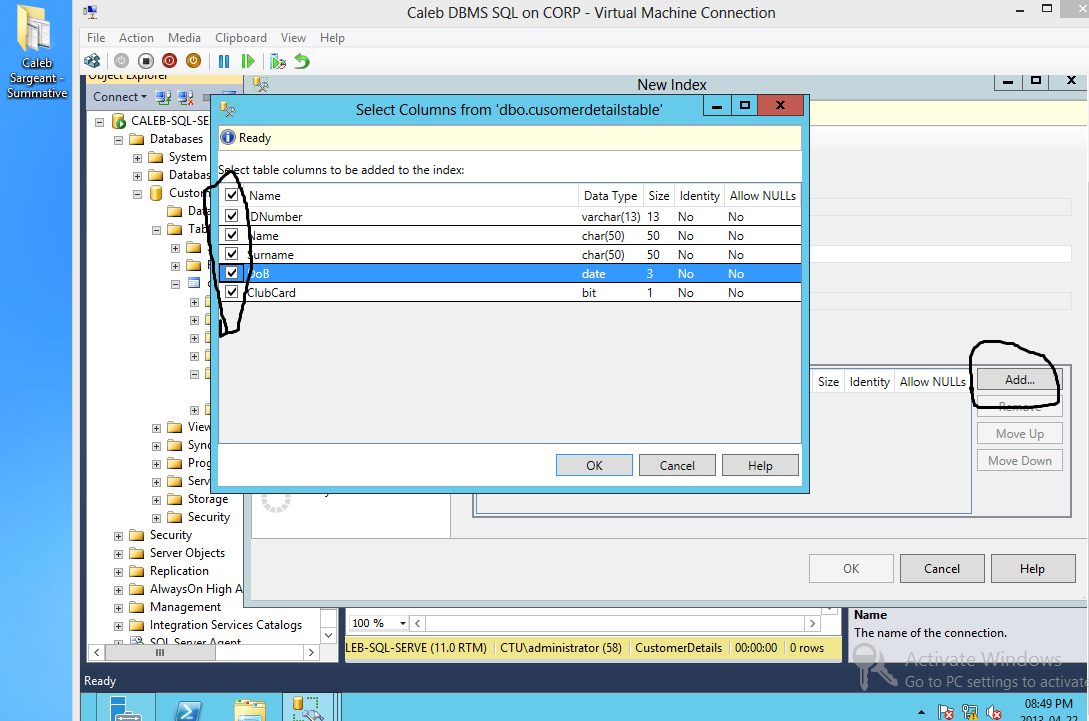Expand the Server Objects node
The width and height of the screenshot is (1089, 721).
pyautogui.click(x=118, y=554)
